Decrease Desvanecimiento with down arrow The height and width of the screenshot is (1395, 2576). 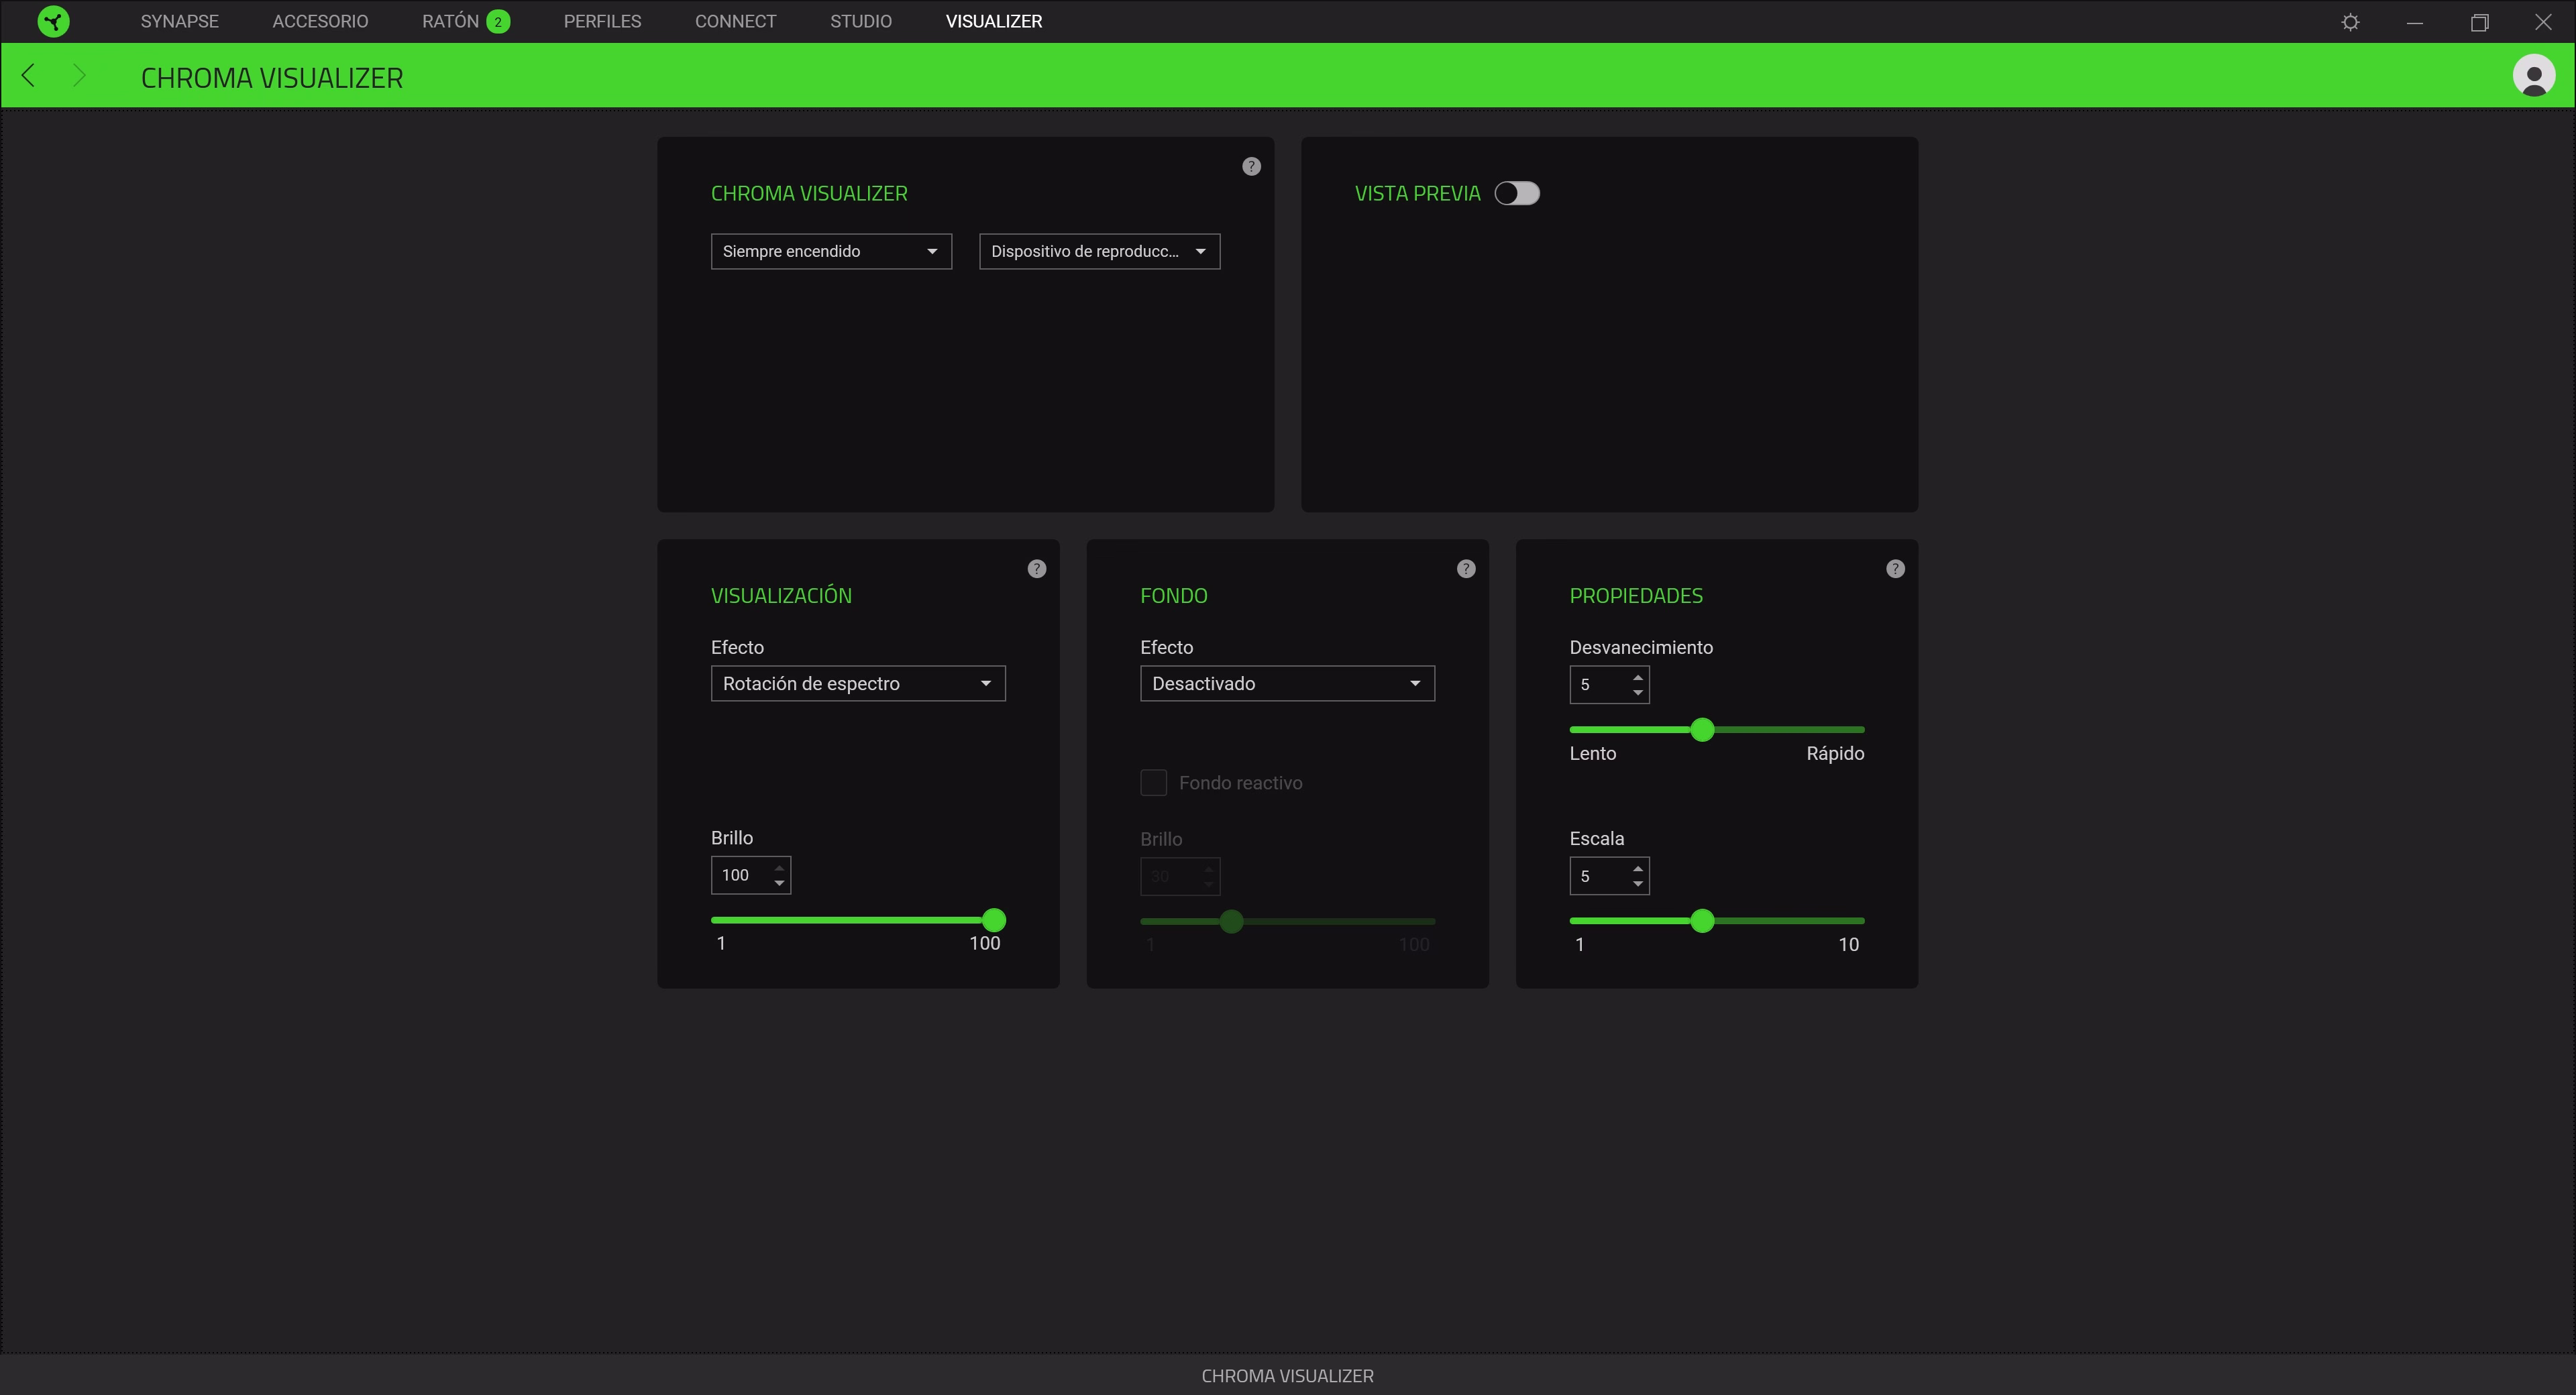tap(1637, 693)
